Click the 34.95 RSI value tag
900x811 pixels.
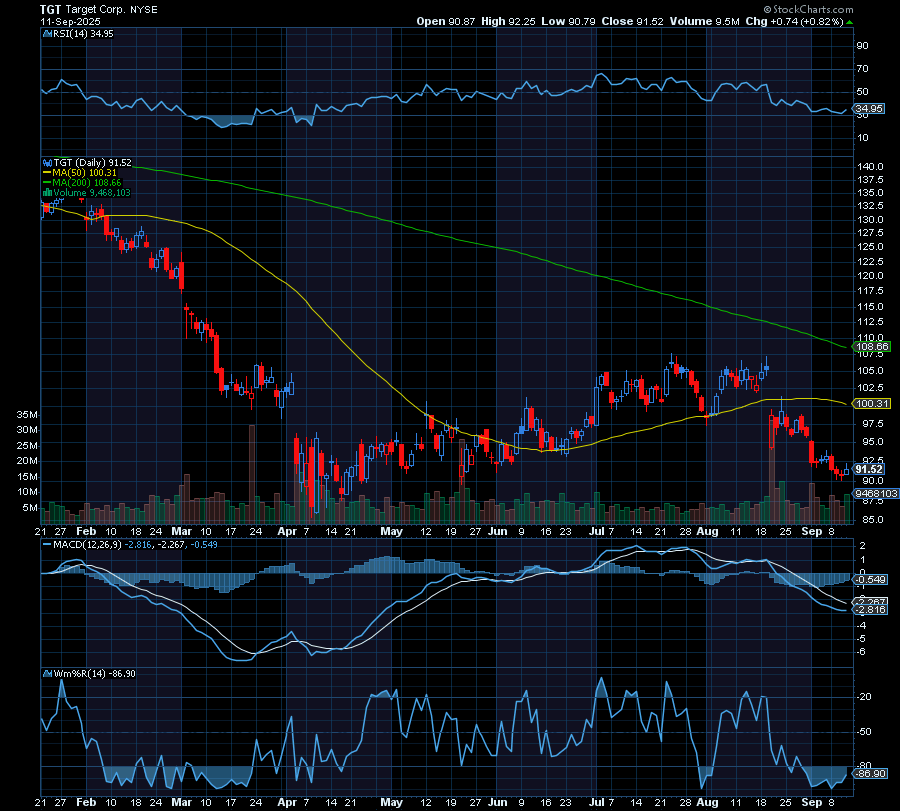pos(868,108)
